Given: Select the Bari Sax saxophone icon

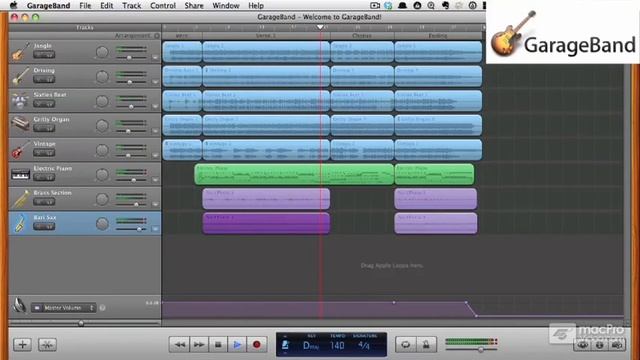Looking at the screenshot, I should point(20,223).
